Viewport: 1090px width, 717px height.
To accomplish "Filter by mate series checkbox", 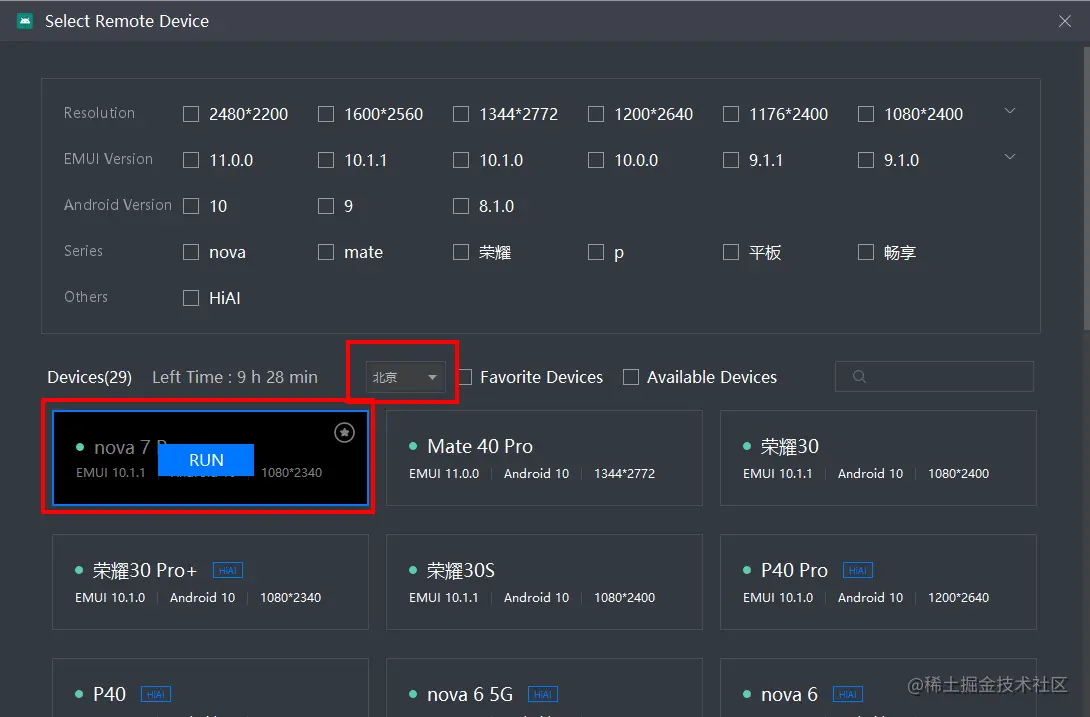I will click(x=325, y=252).
